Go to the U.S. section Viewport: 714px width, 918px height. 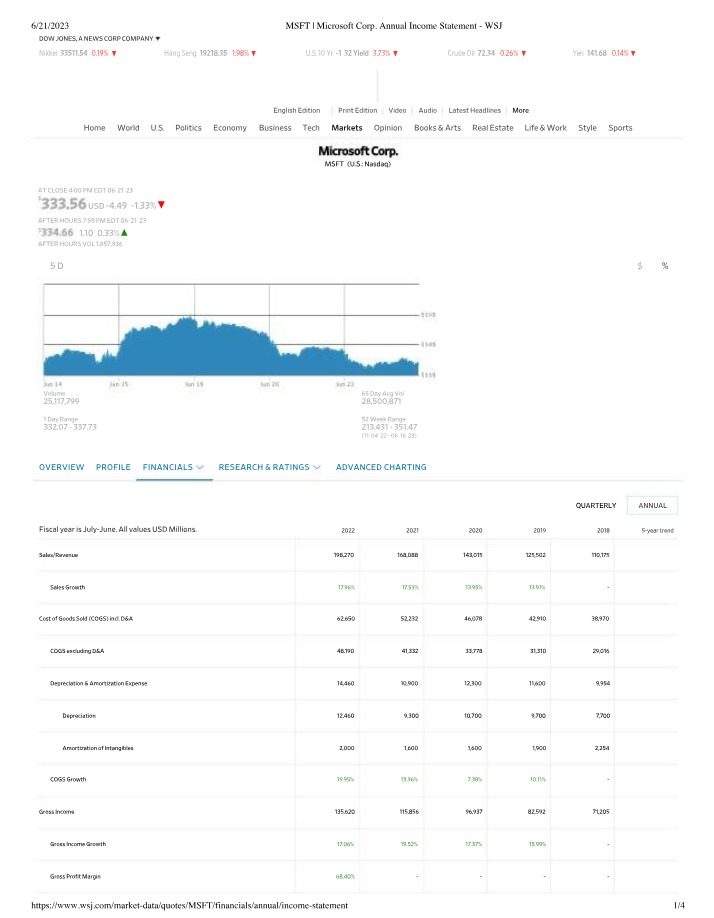tap(157, 128)
